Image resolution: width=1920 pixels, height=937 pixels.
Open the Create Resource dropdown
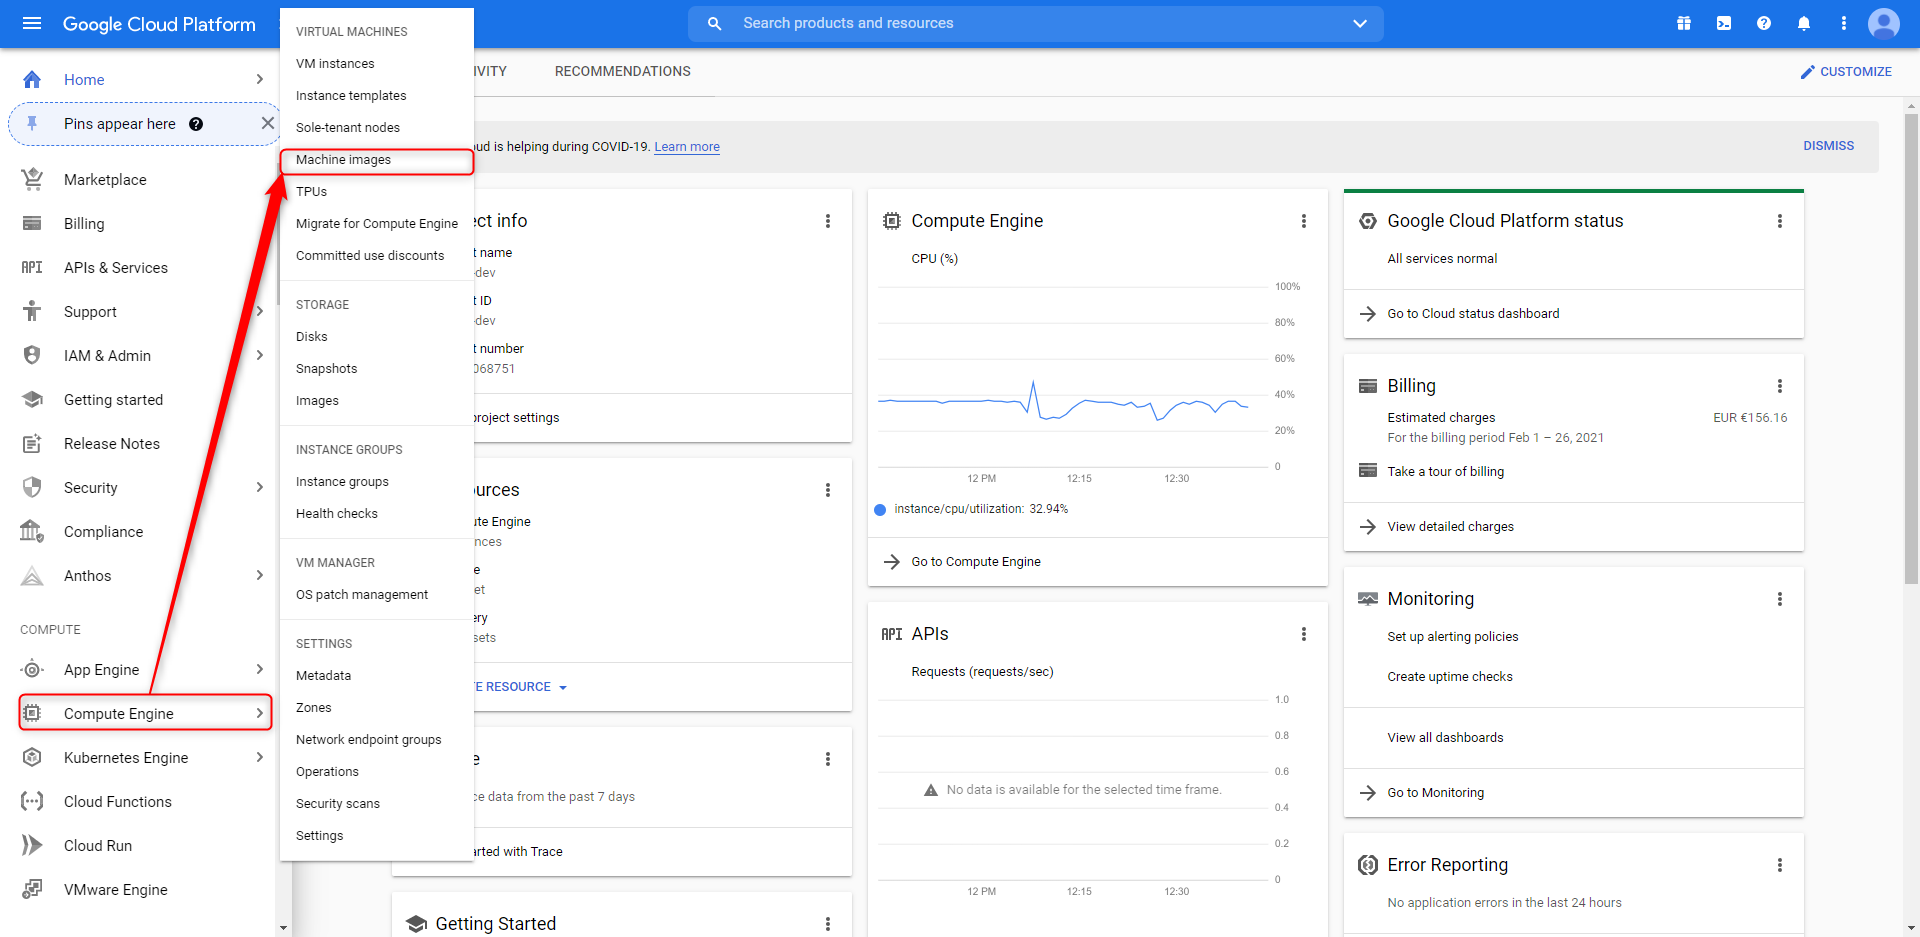pyautogui.click(x=520, y=687)
